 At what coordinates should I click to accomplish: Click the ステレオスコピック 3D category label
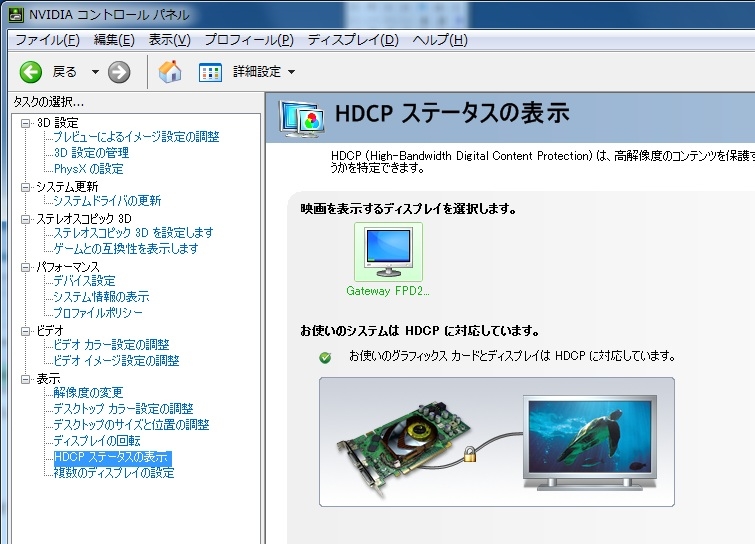pos(84,220)
